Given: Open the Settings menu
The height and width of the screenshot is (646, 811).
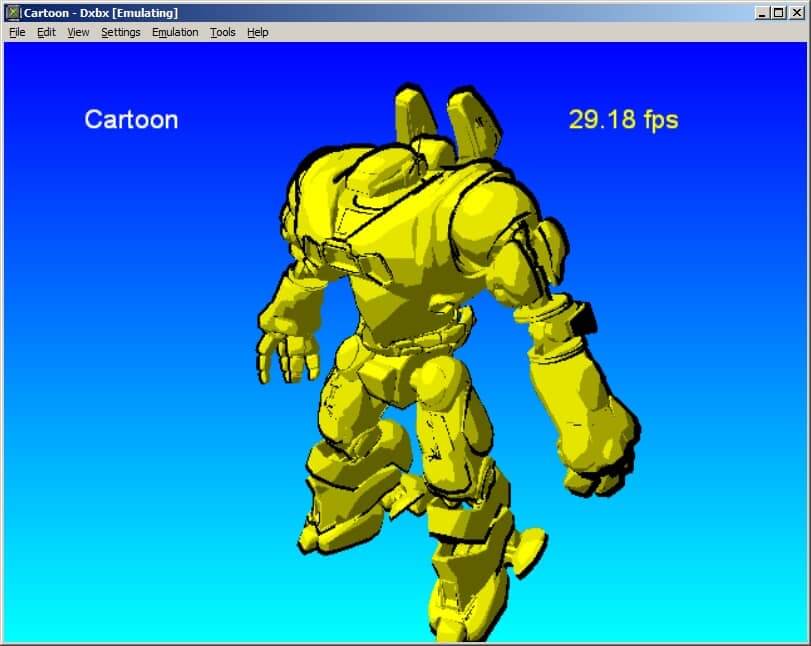Looking at the screenshot, I should coord(120,32).
